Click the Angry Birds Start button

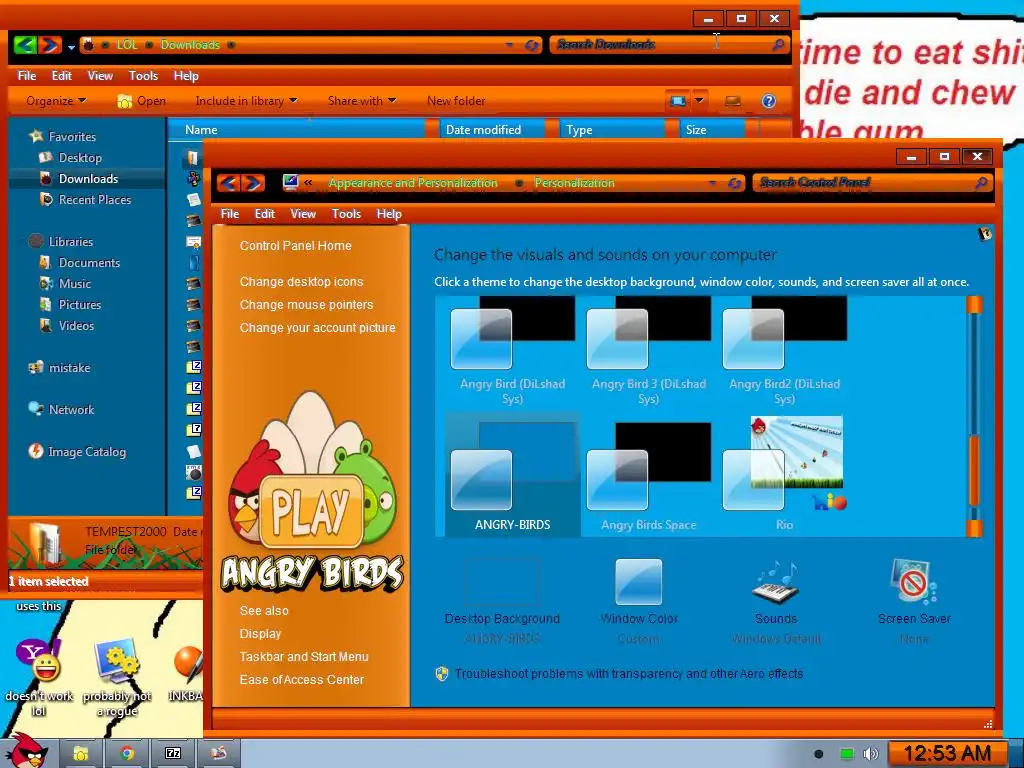coord(27,752)
